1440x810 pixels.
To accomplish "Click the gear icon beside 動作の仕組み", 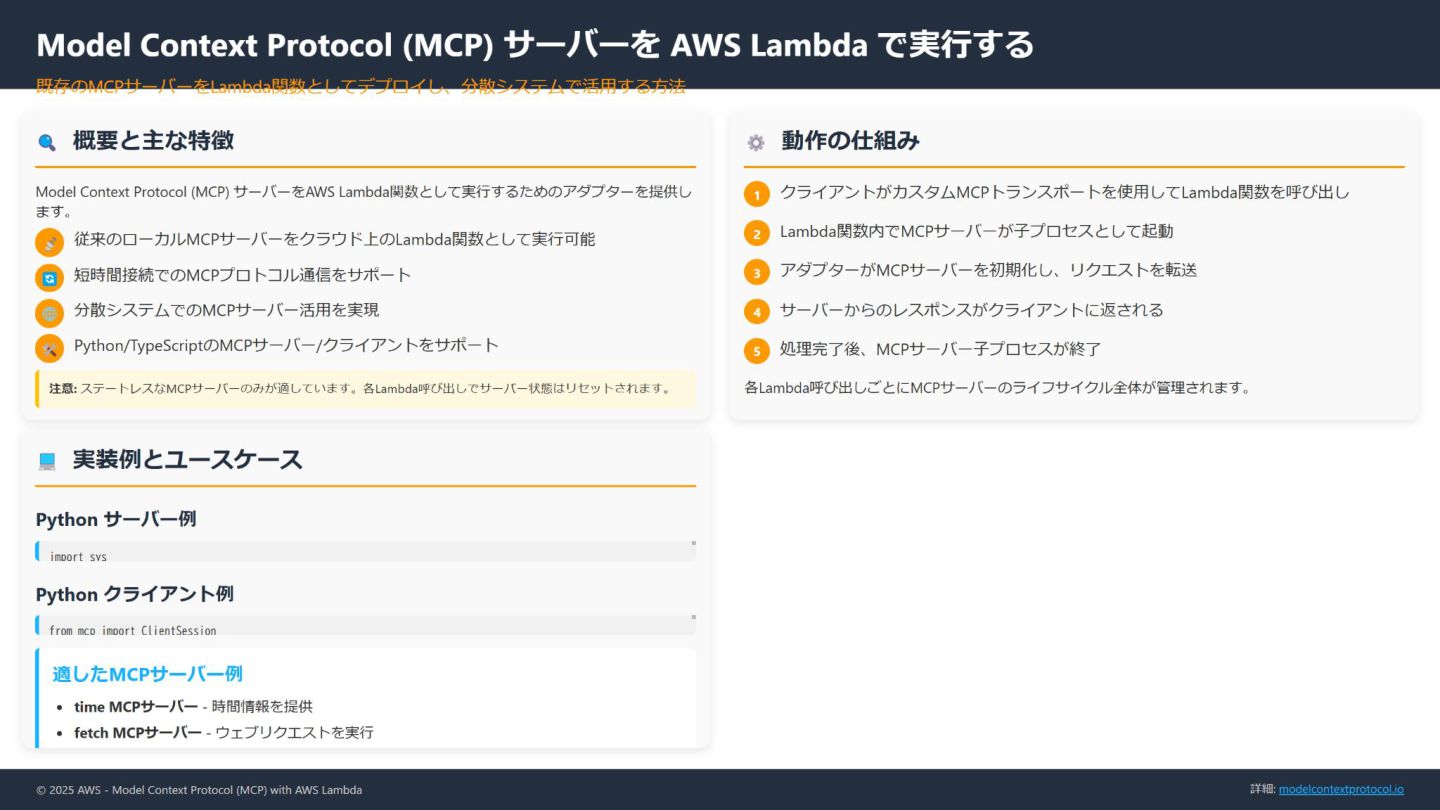I will coord(756,142).
